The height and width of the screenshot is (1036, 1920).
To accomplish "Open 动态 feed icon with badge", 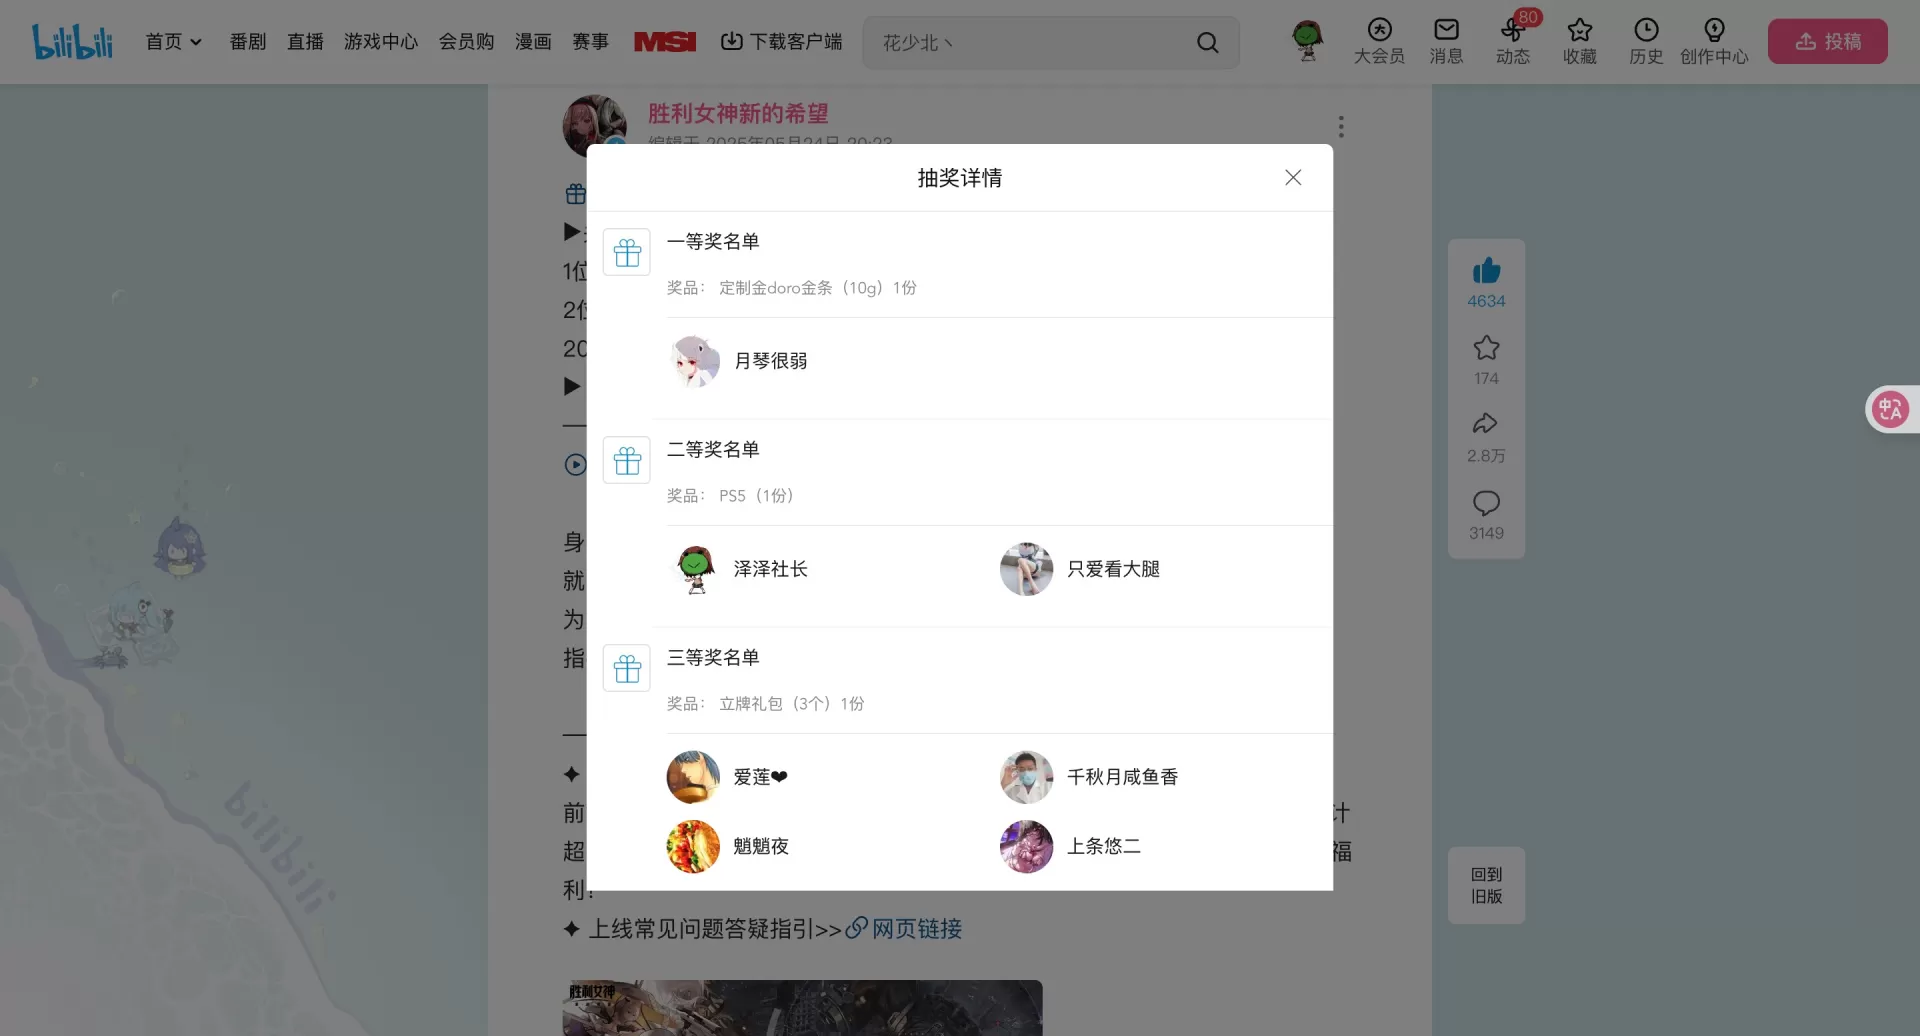I will coord(1513,42).
